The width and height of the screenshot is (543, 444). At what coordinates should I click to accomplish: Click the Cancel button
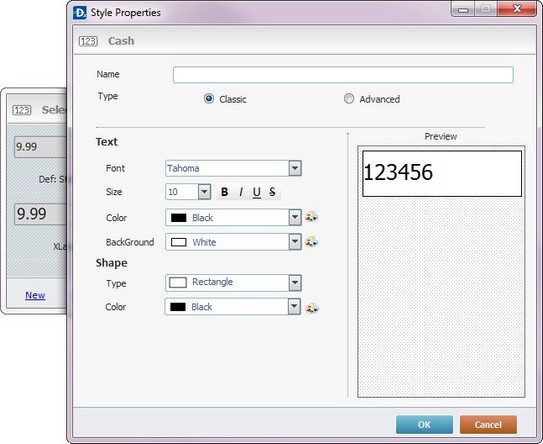point(488,425)
